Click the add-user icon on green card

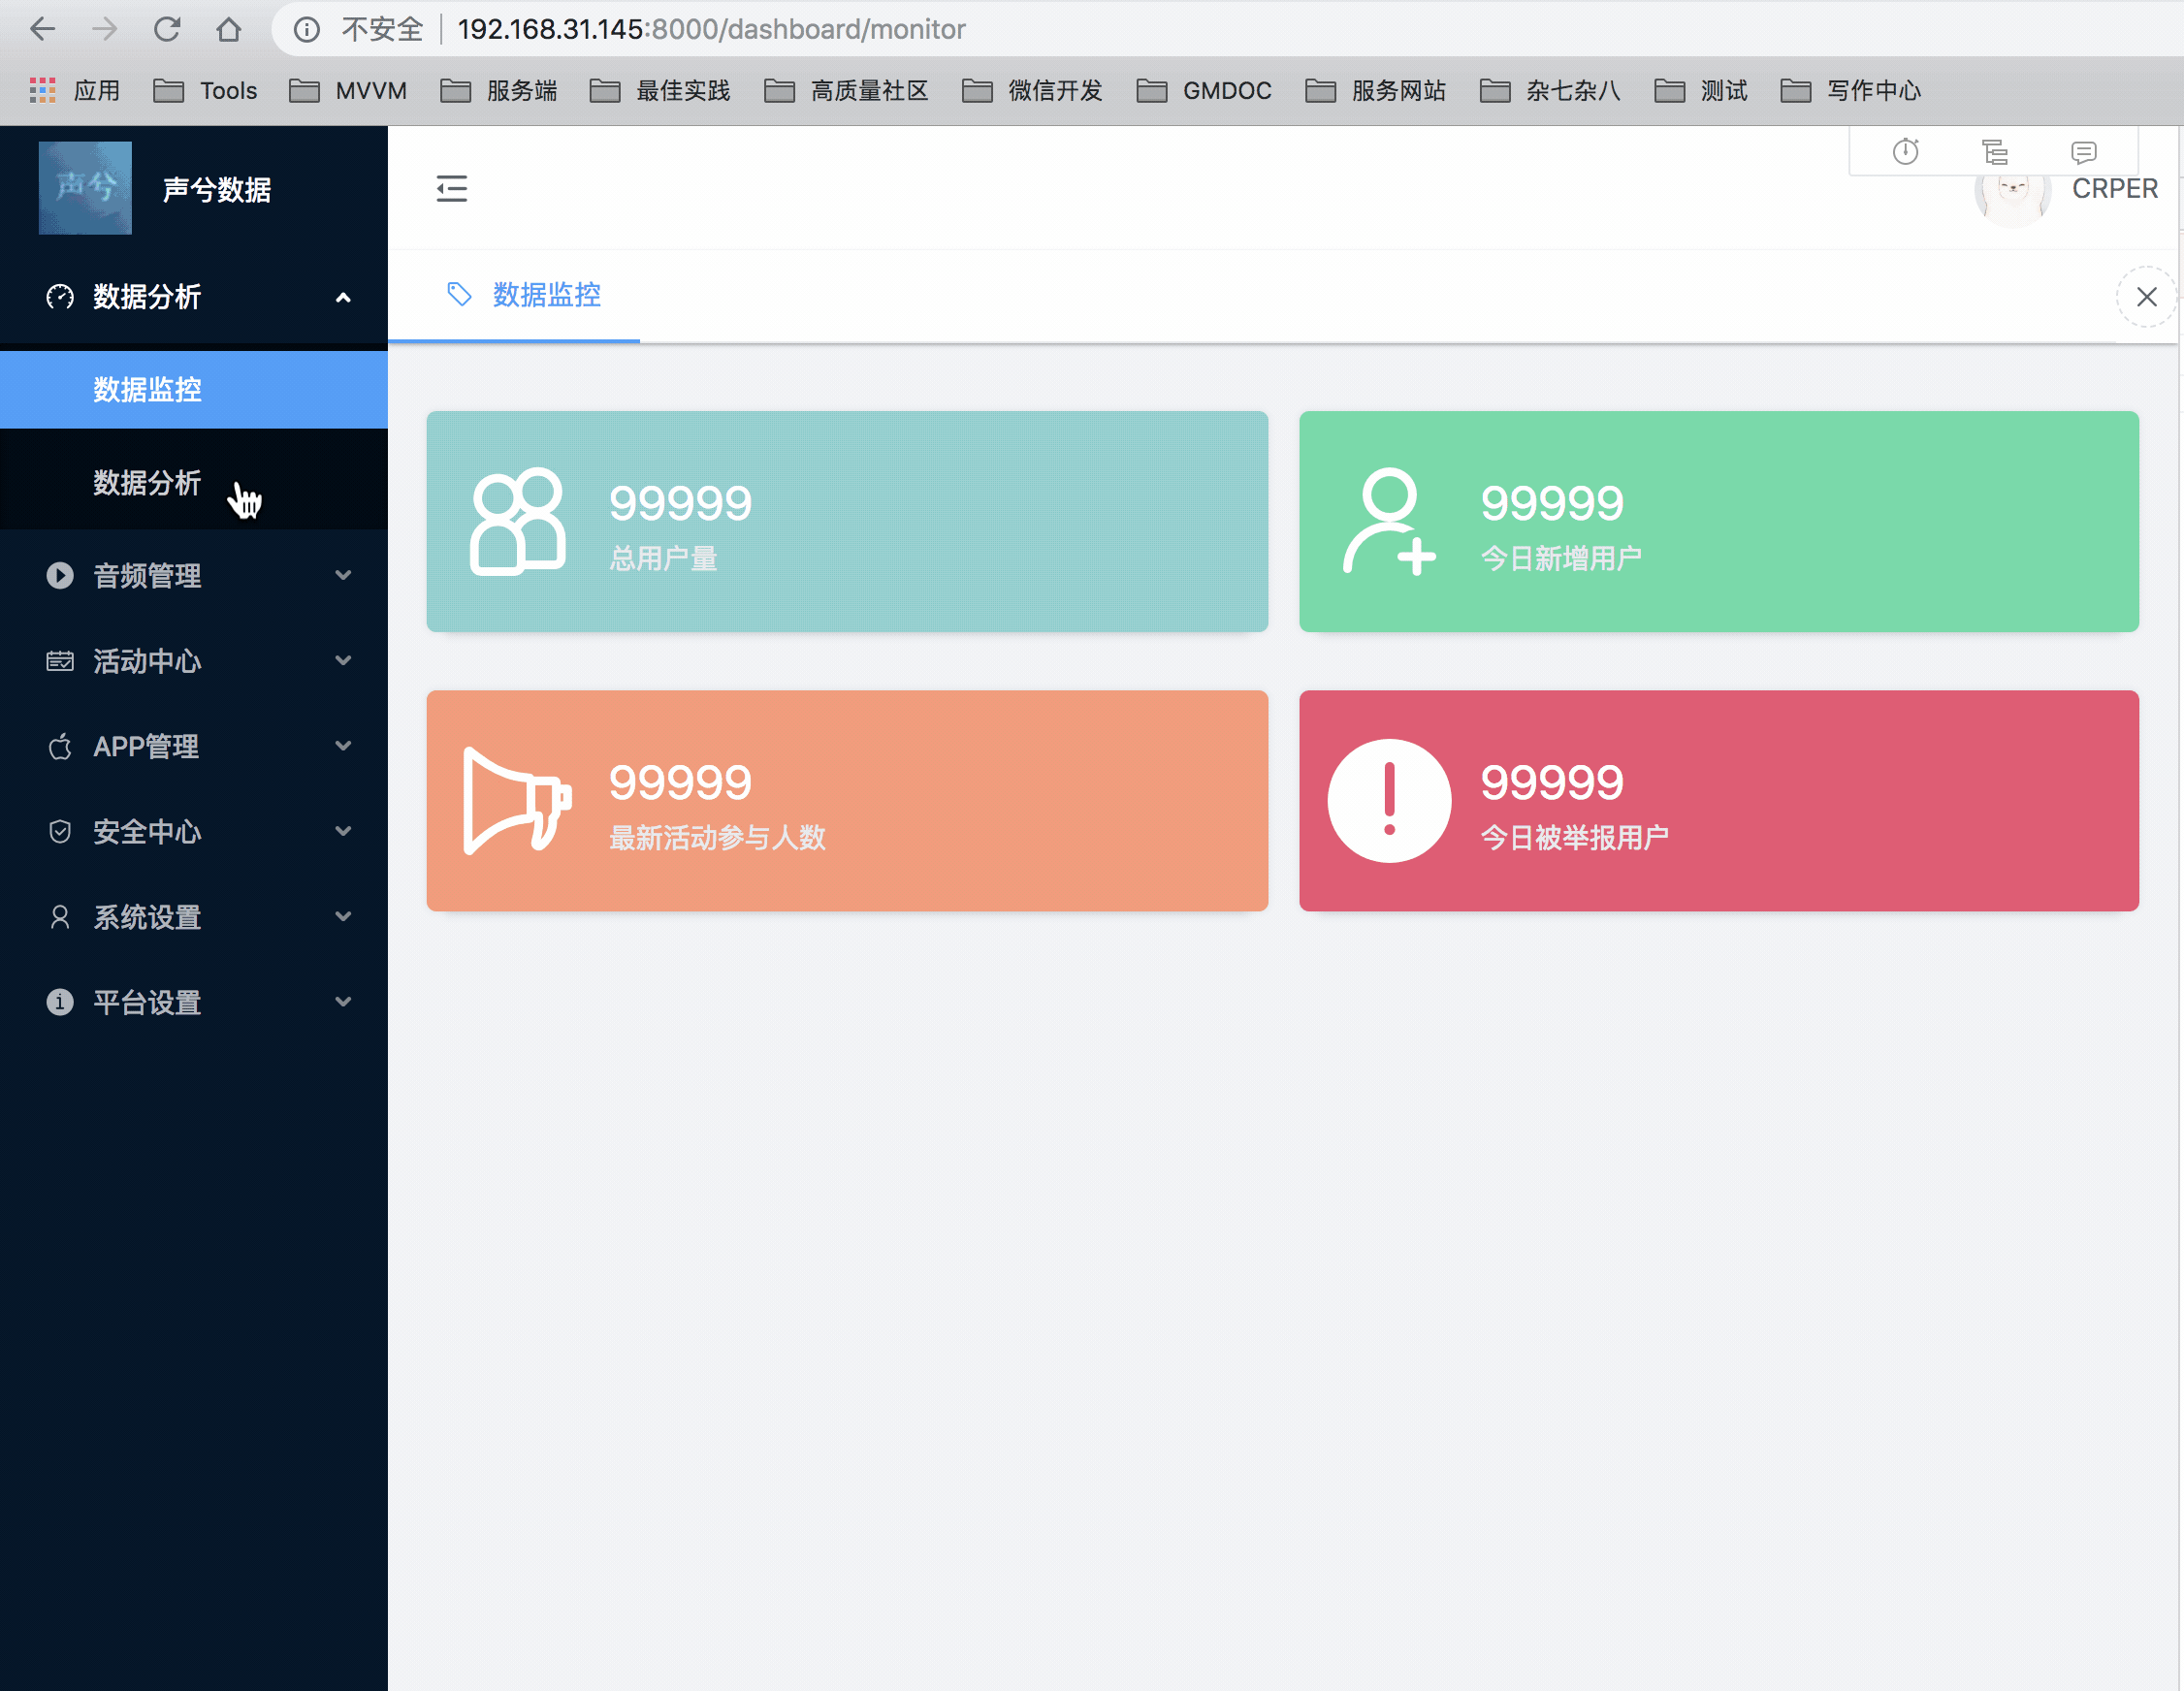click(x=1388, y=521)
